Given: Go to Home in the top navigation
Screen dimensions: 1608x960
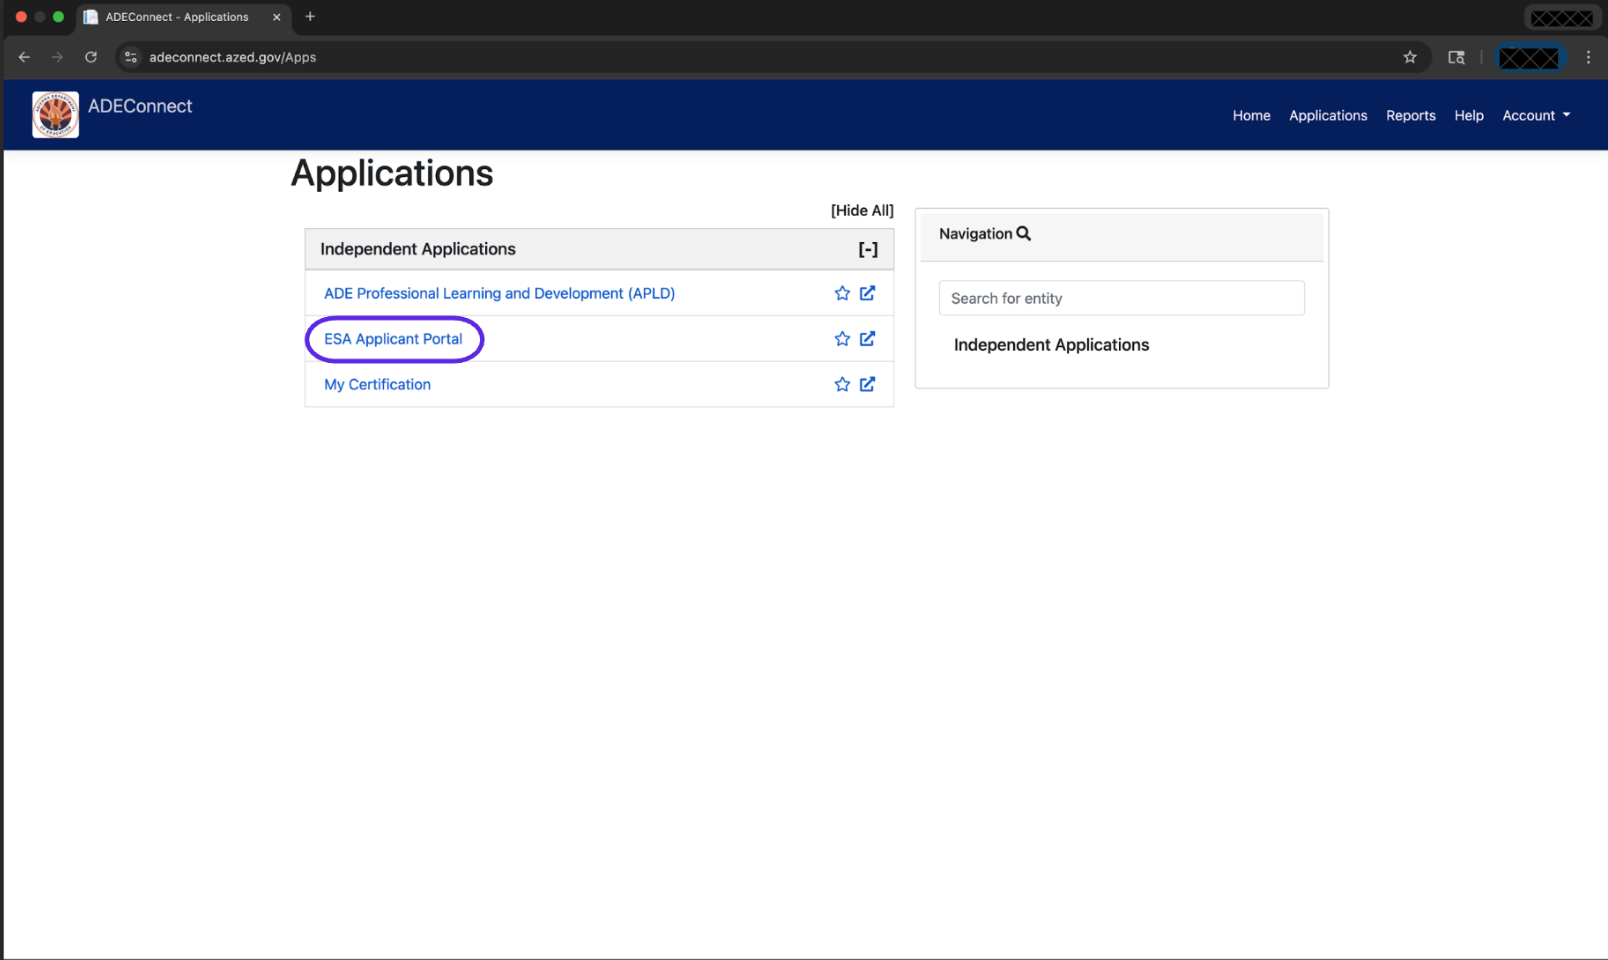Looking at the screenshot, I should coord(1251,115).
